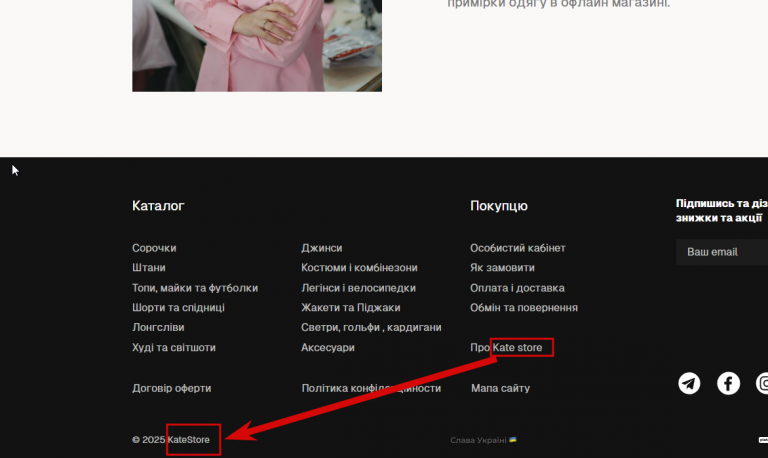Open the Facebook social icon
This screenshot has height=458, width=768.
pos(728,383)
